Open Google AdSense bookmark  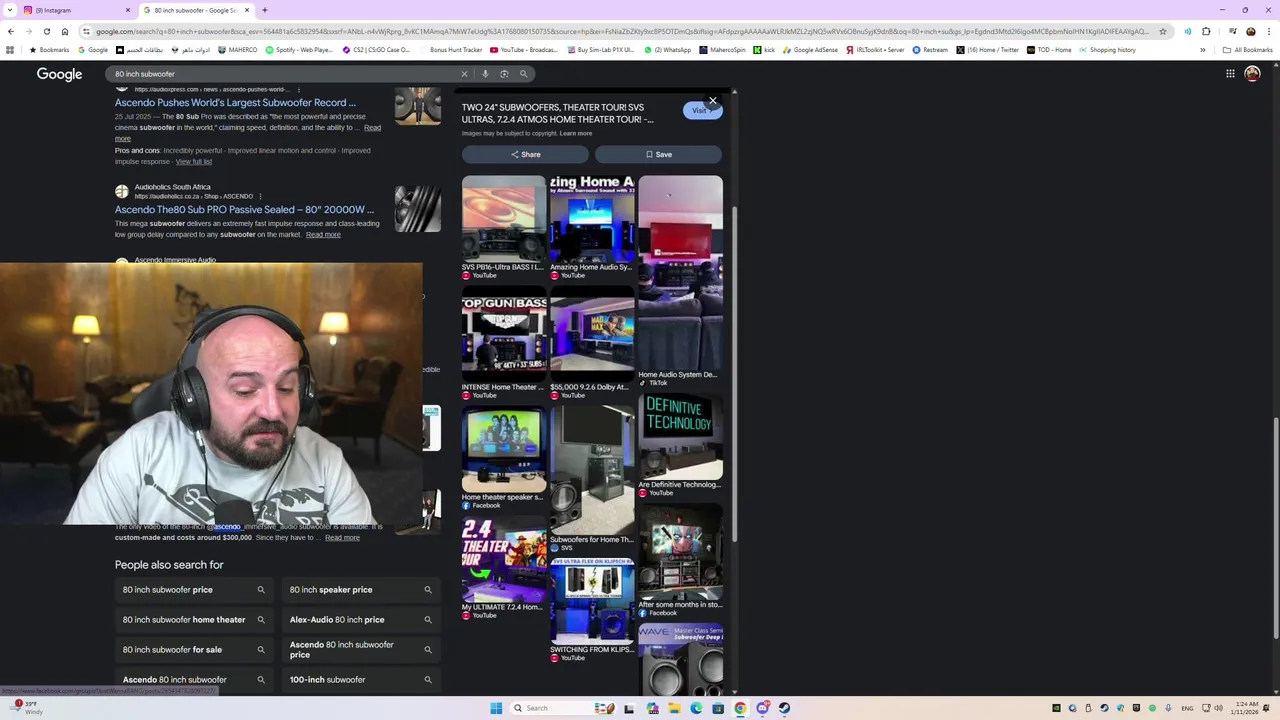coord(810,50)
